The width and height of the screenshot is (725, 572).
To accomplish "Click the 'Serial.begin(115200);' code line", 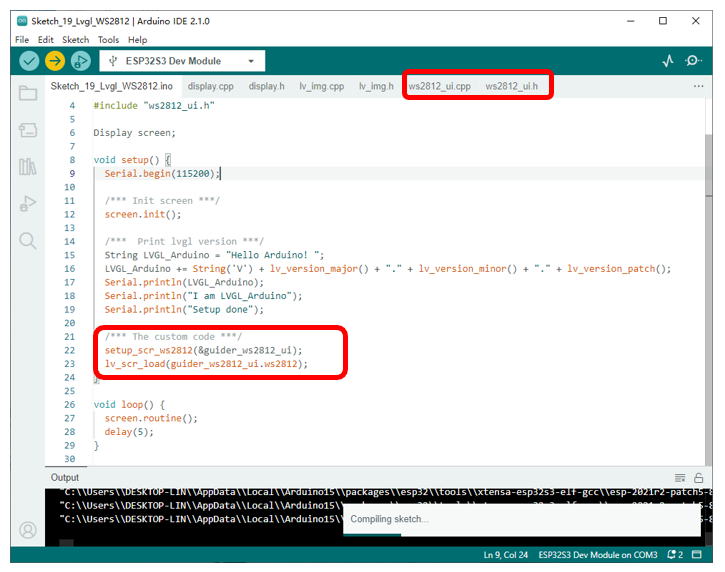I will [x=162, y=173].
